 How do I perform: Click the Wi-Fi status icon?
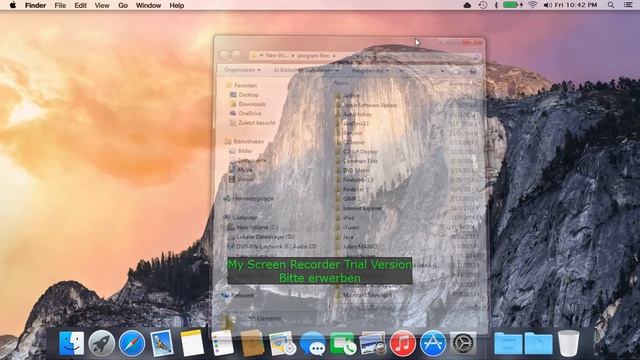click(532, 5)
